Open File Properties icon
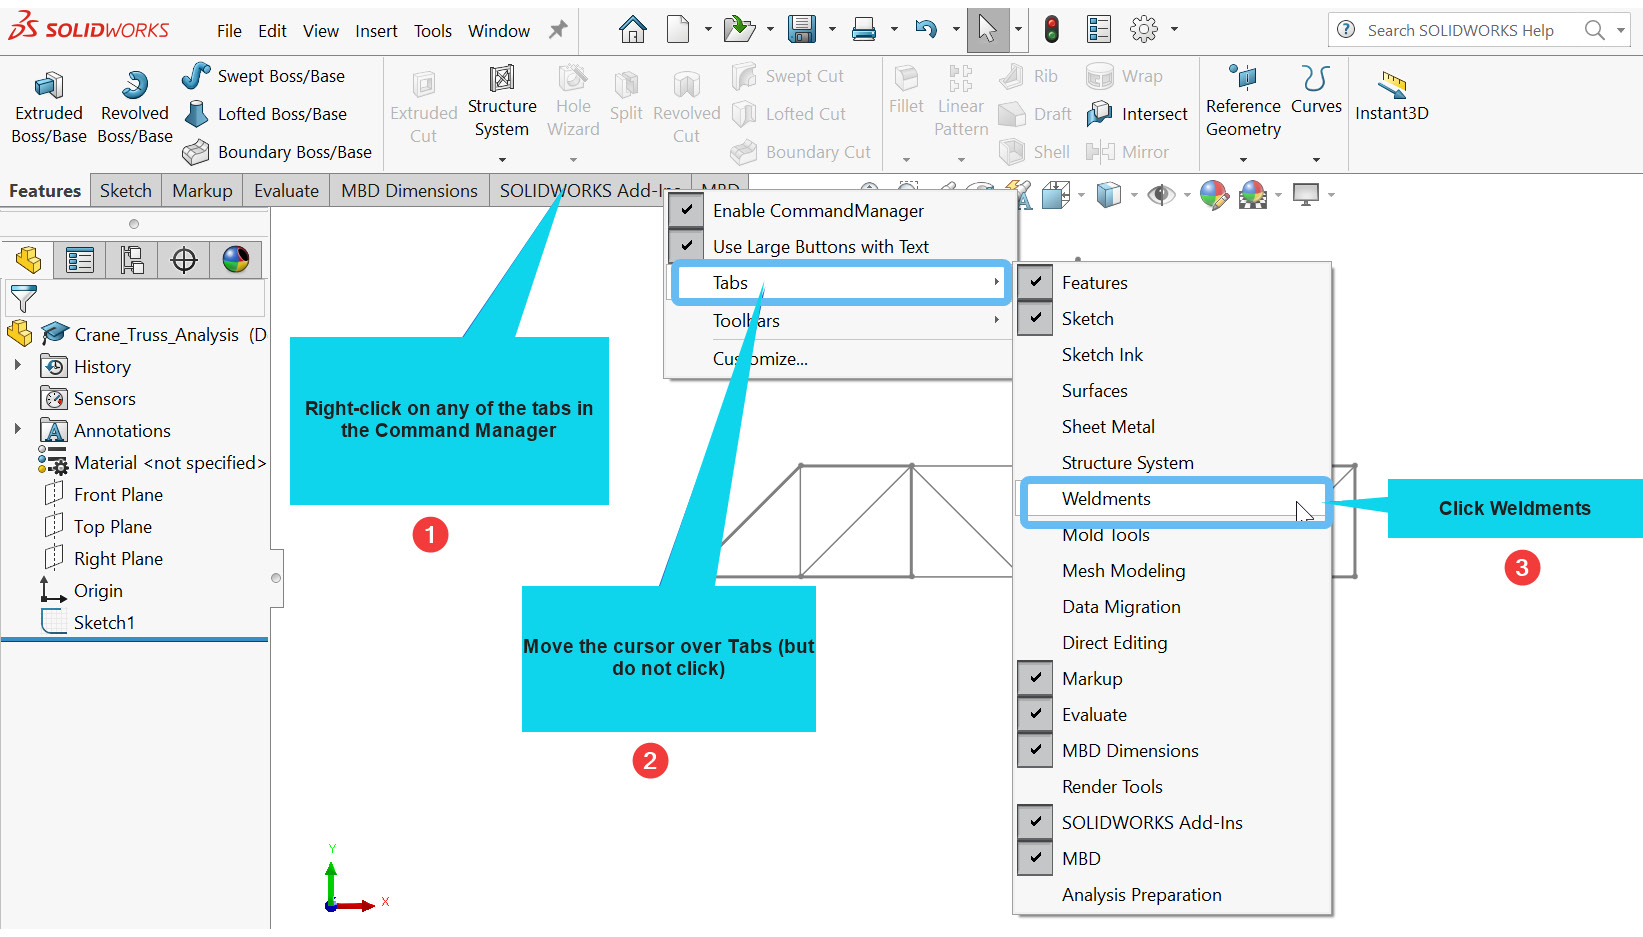Viewport: 1643px width, 937px height. [1099, 30]
